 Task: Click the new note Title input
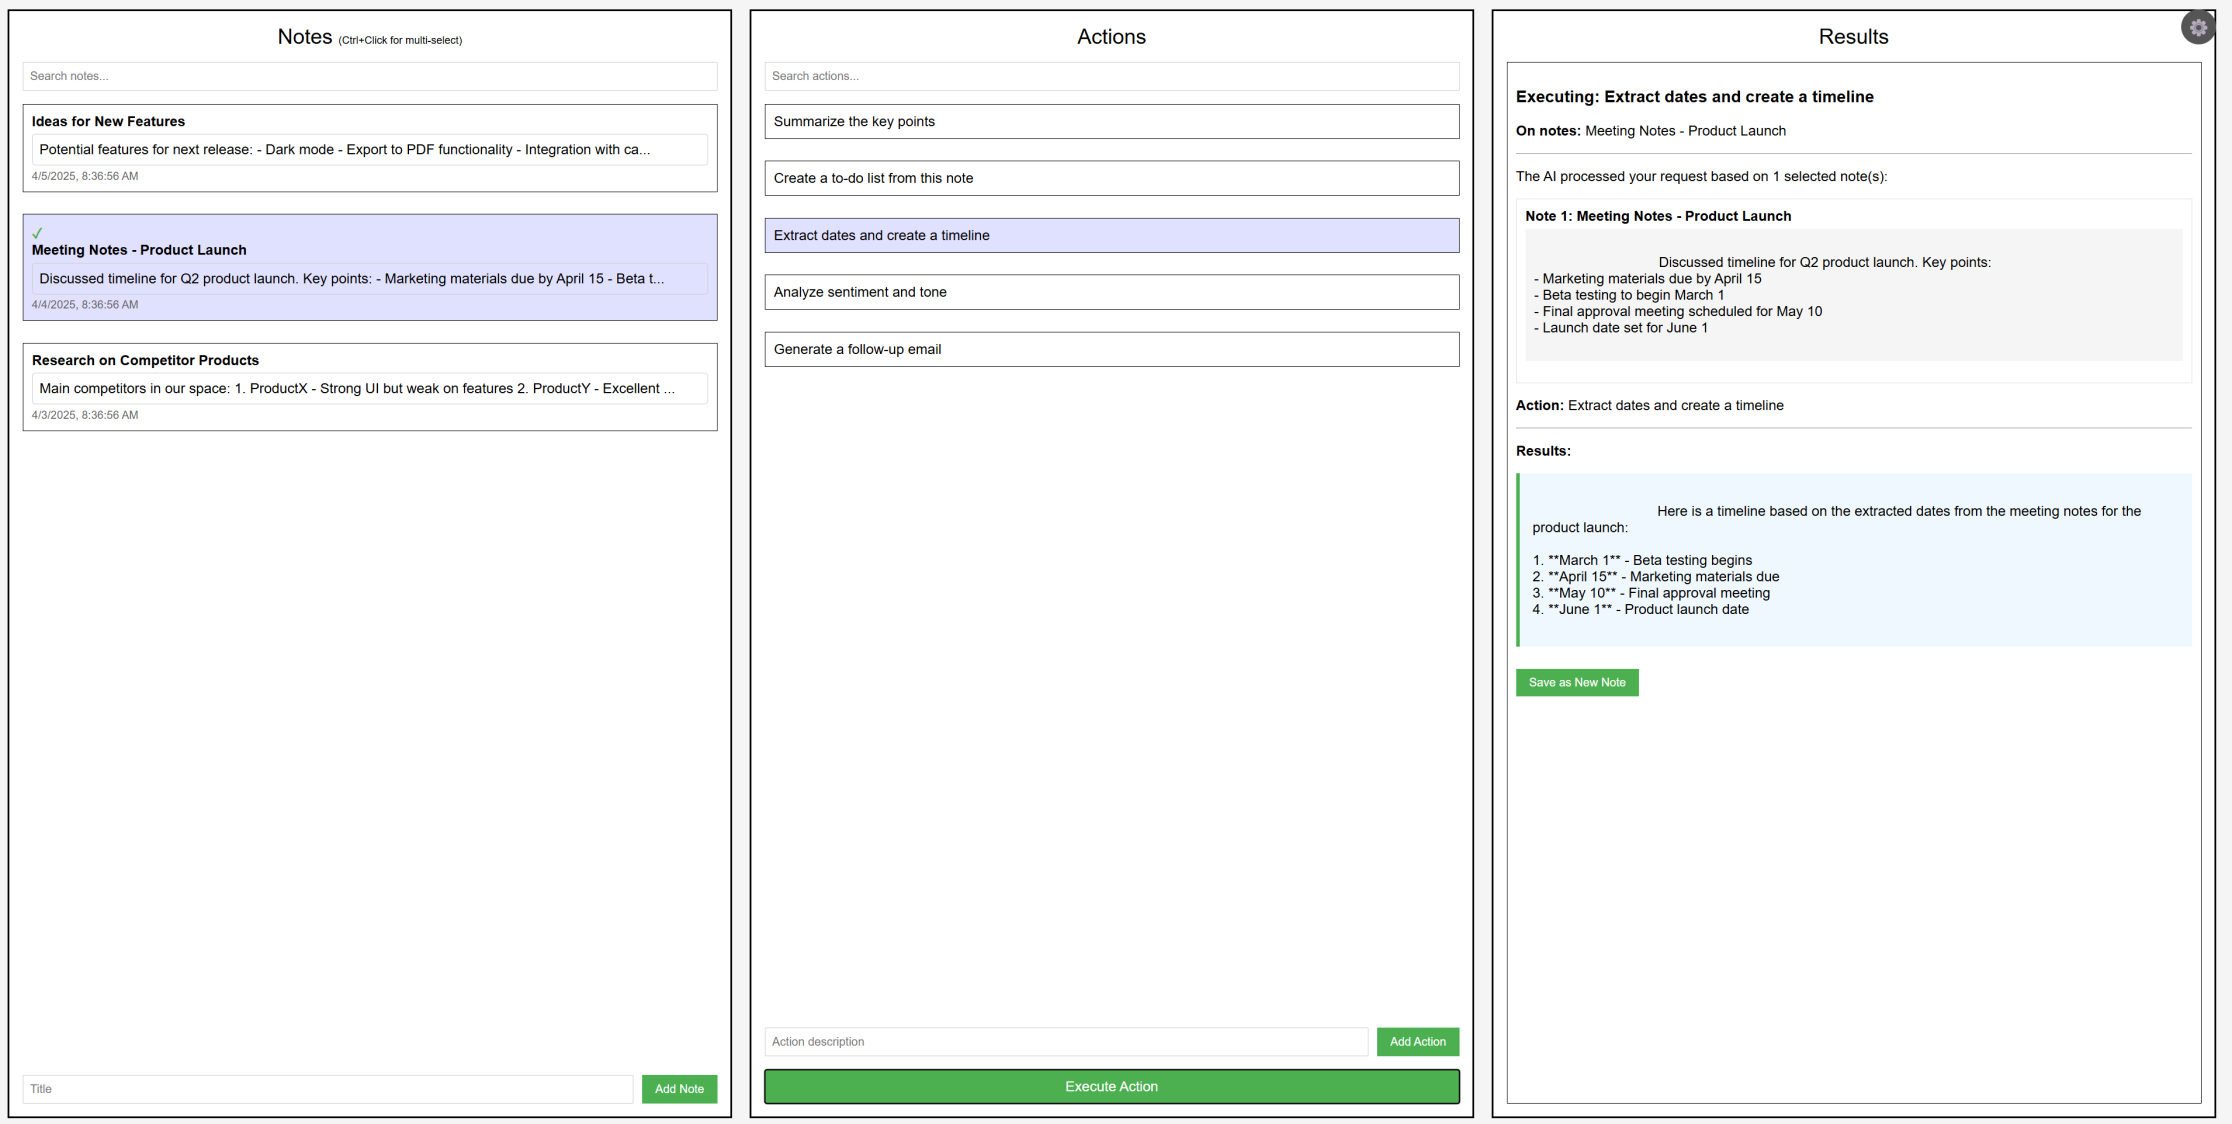[327, 1088]
